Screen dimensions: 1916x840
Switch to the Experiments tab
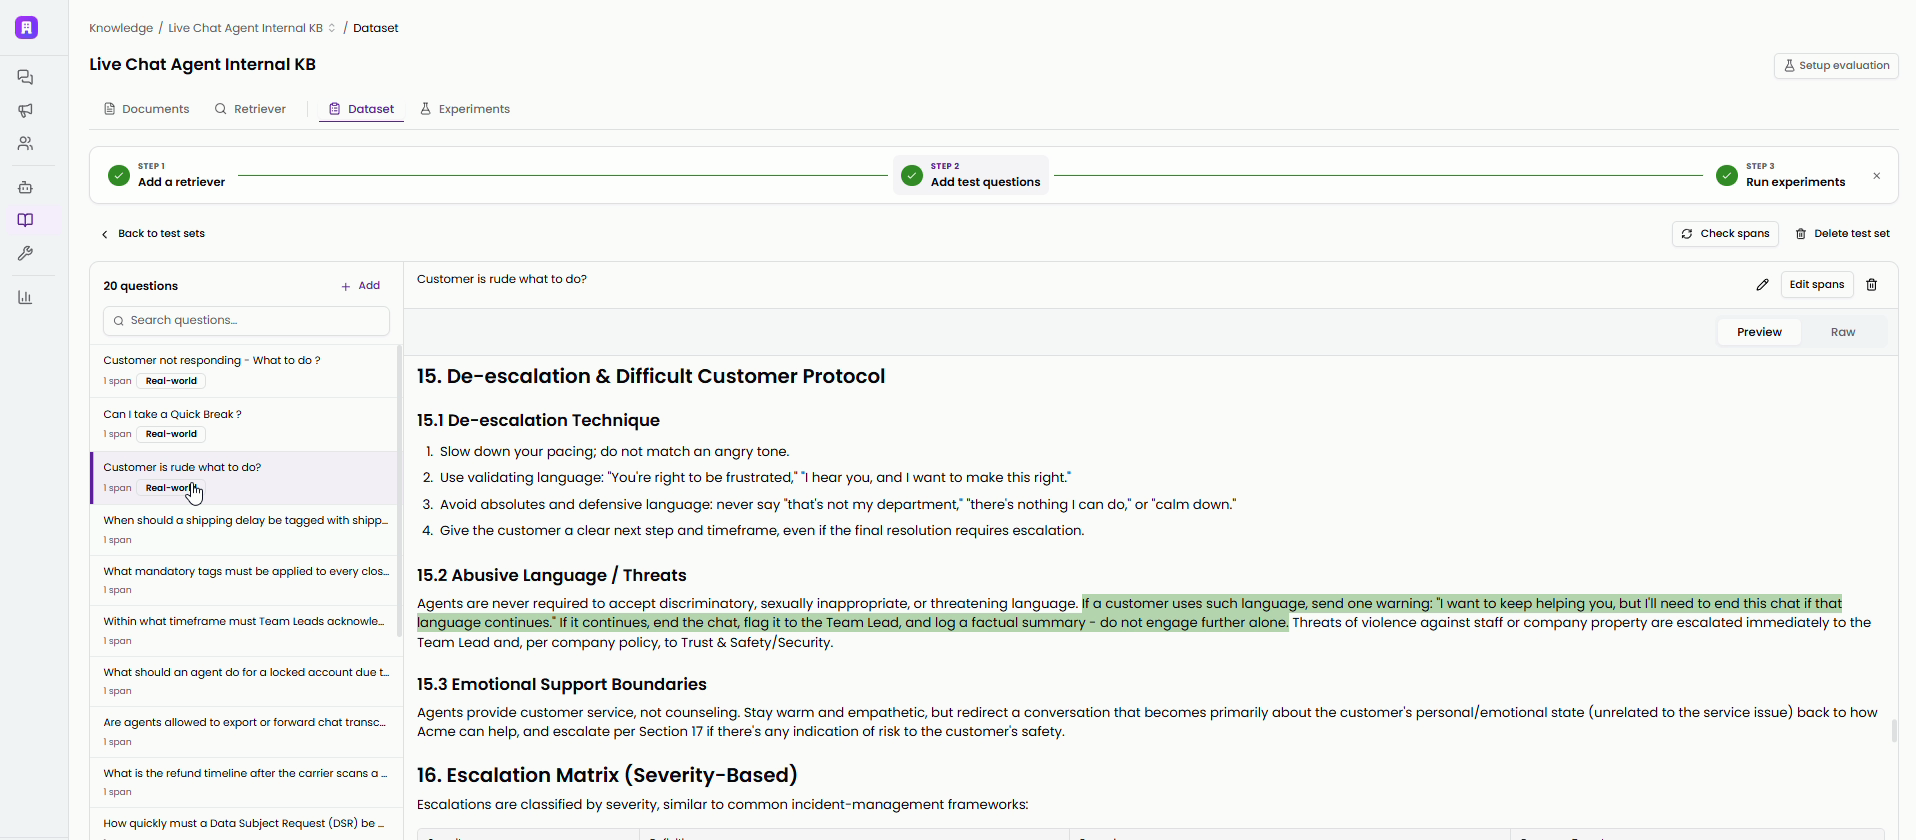pos(465,109)
